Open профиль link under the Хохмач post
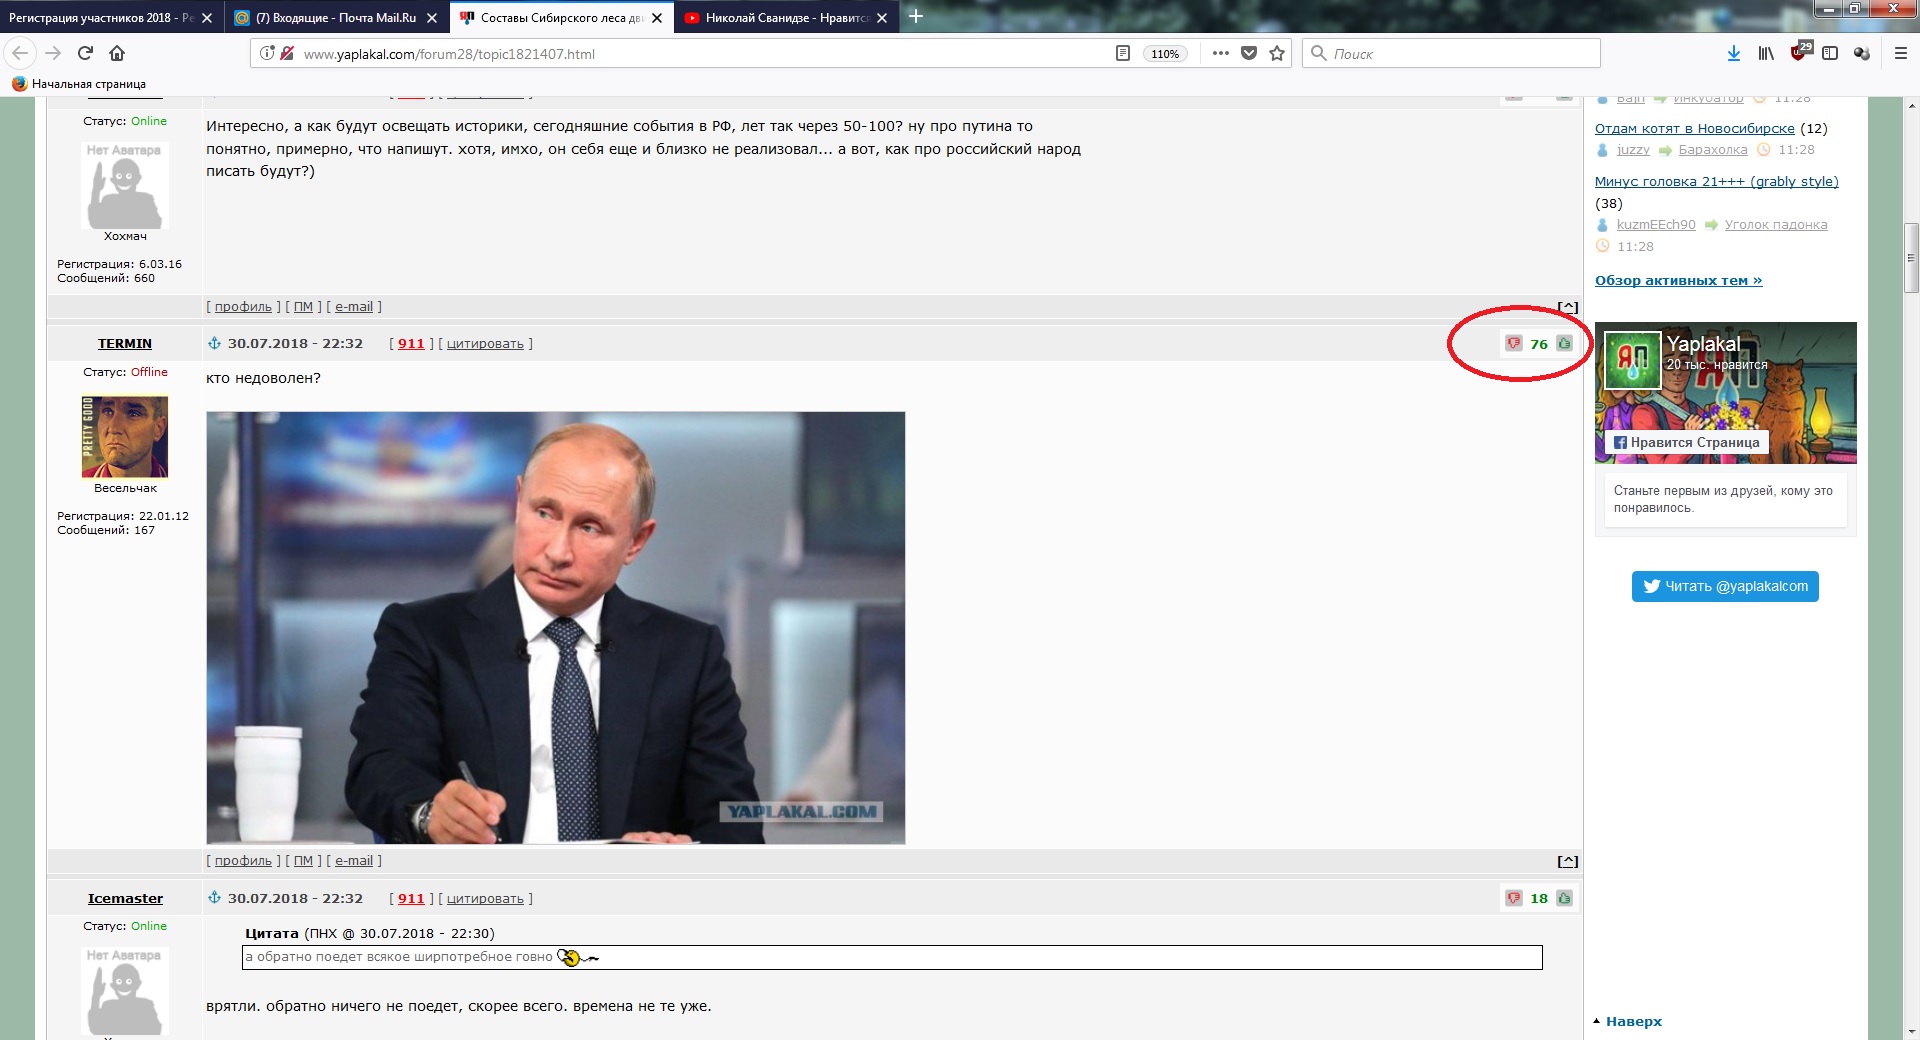Image resolution: width=1920 pixels, height=1040 pixels. click(243, 307)
